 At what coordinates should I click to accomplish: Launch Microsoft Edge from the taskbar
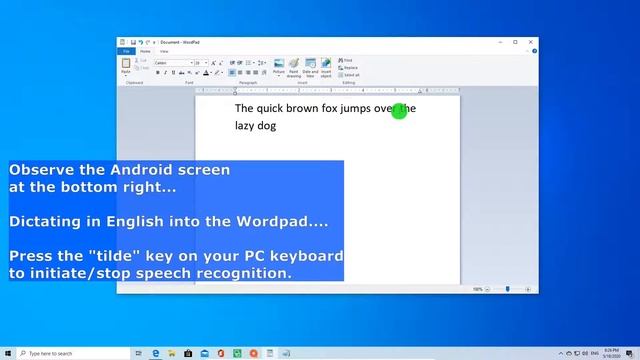156,353
